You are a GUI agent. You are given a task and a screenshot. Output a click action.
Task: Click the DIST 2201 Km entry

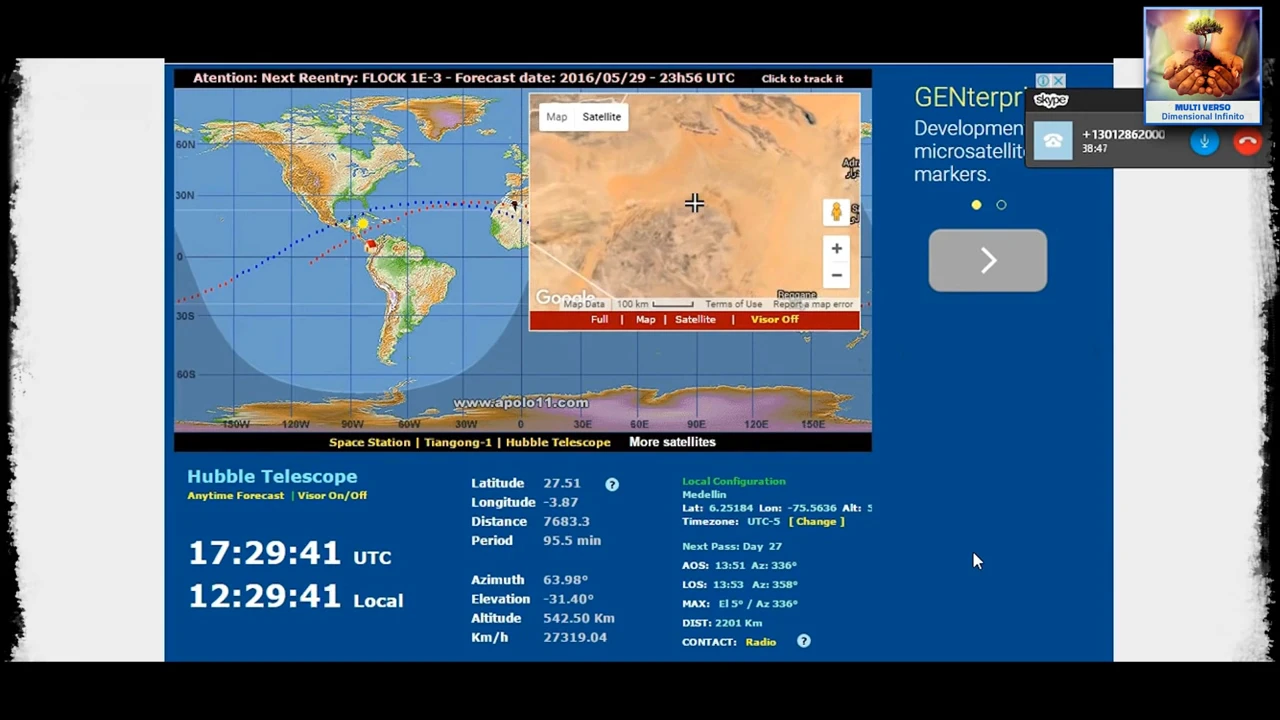[722, 623]
